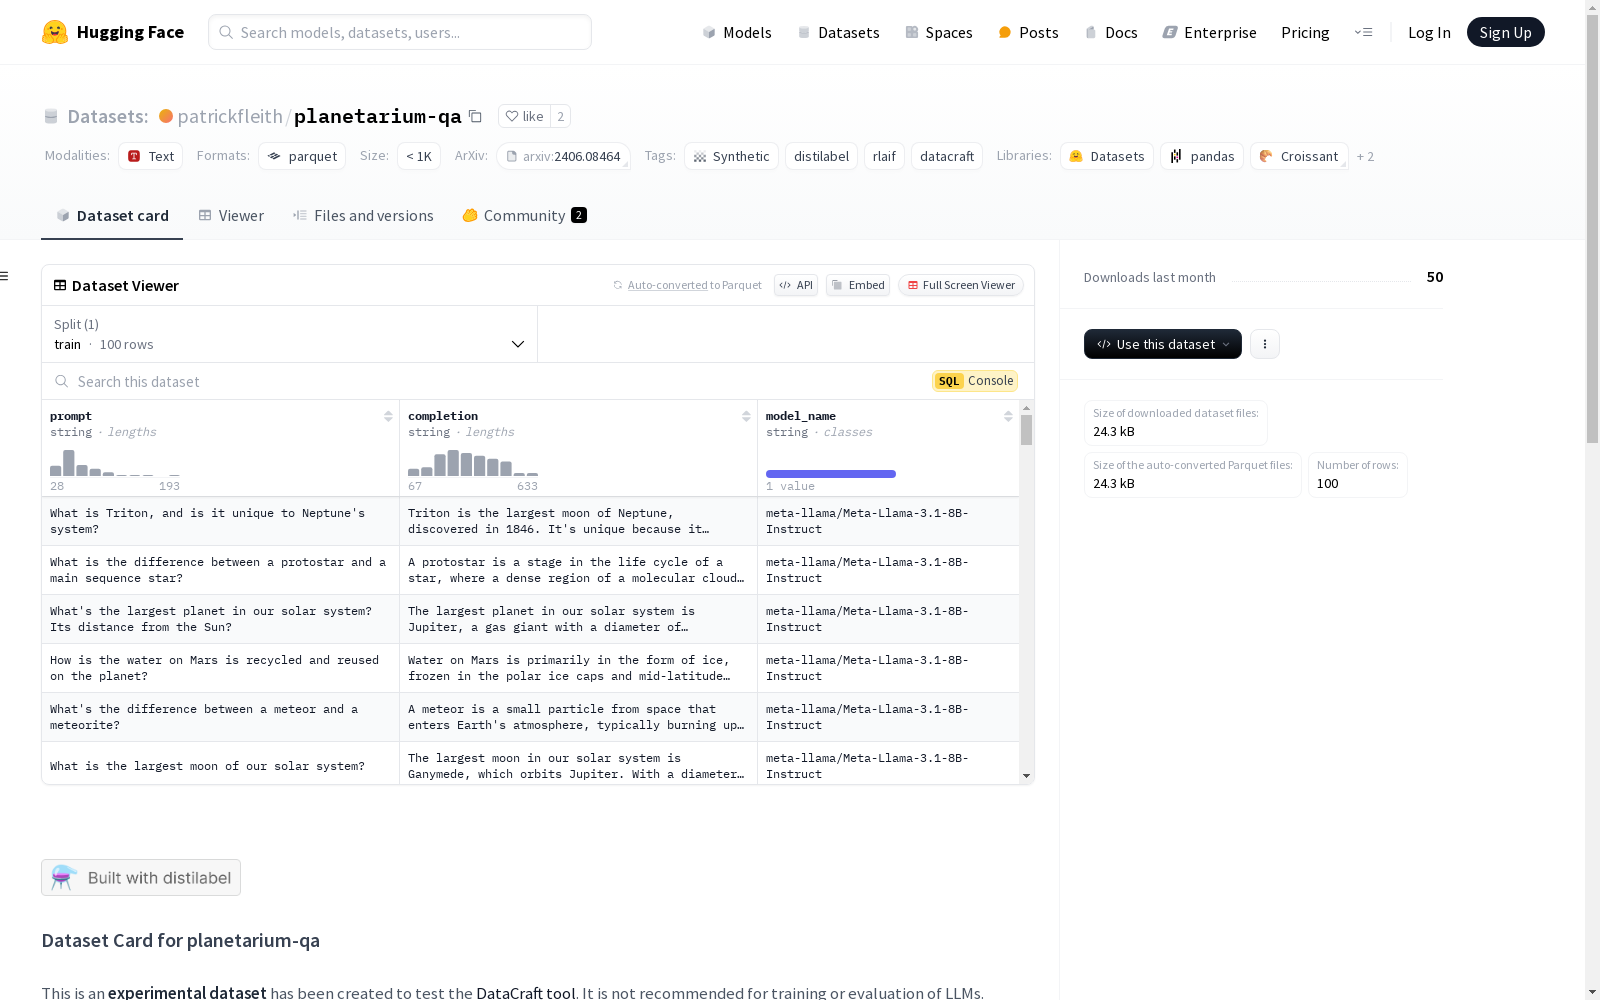The width and height of the screenshot is (1600, 1000).
Task: Select the largest moon question cell
Action: [220, 764]
